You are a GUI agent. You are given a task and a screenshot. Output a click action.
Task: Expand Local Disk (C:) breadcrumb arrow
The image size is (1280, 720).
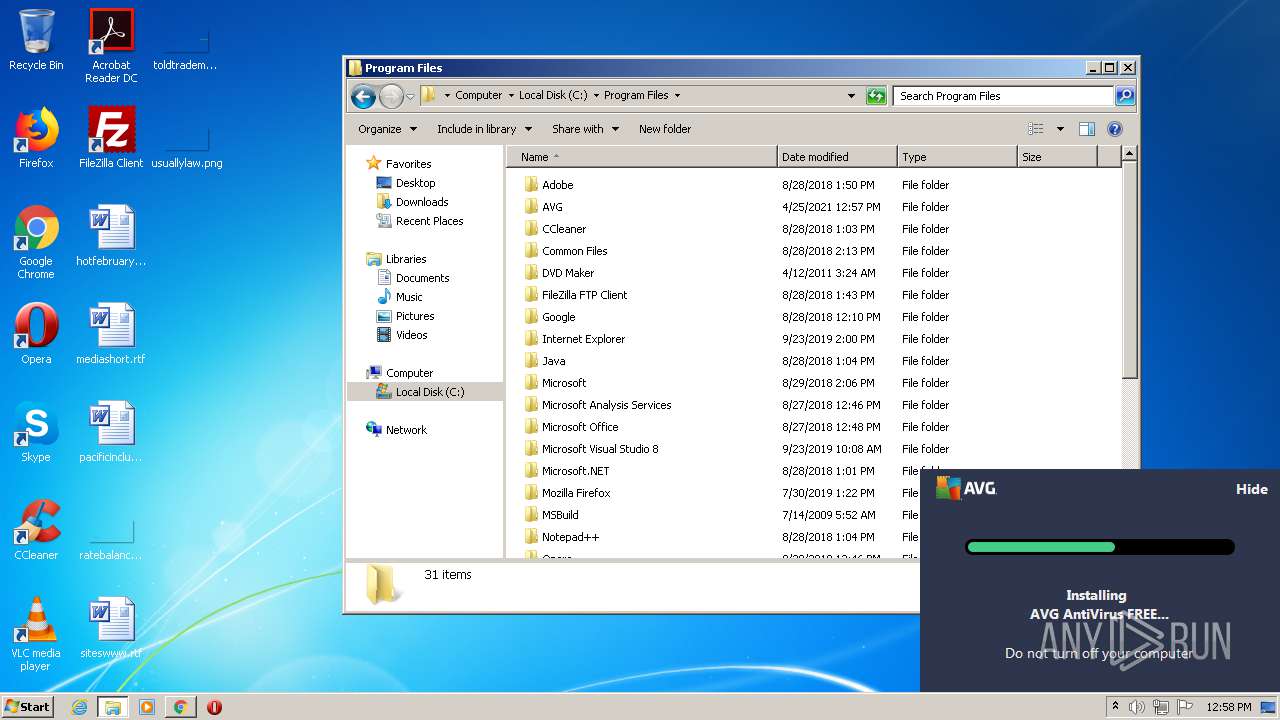596,96
